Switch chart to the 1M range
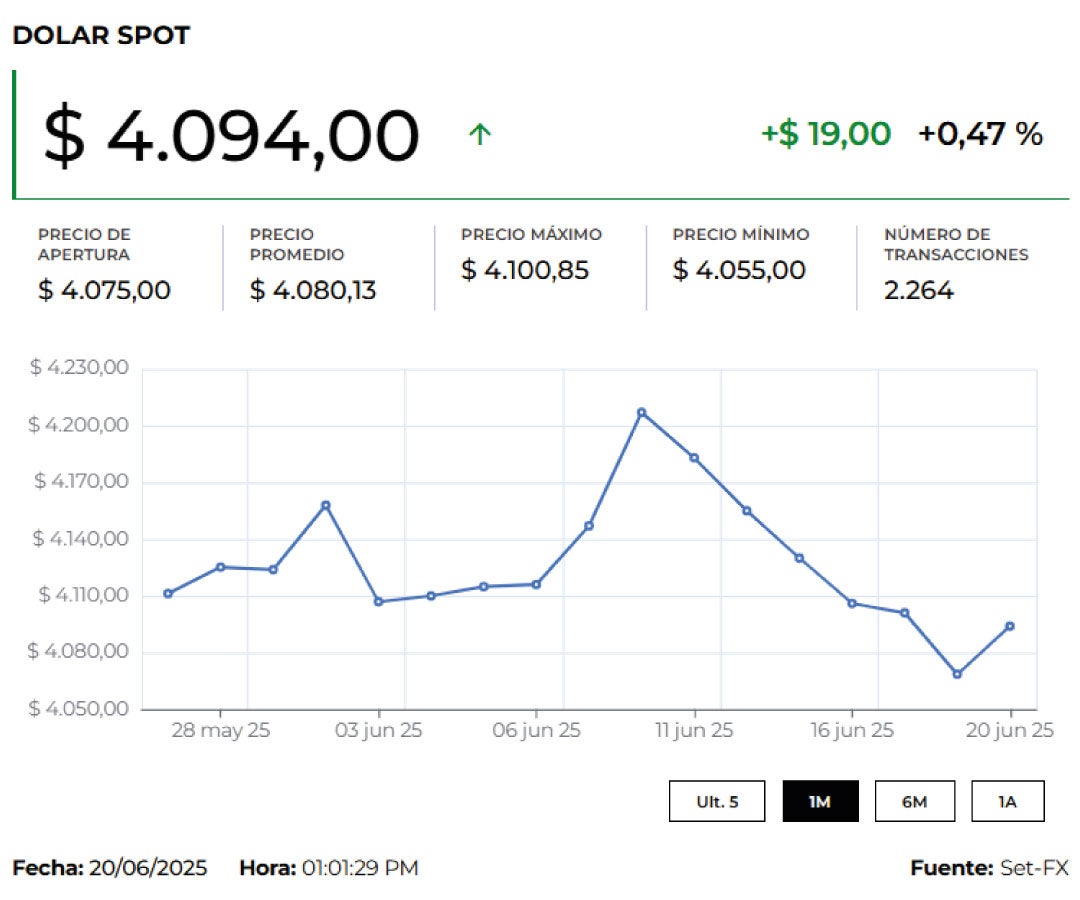This screenshot has height=900, width=1080. 820,801
